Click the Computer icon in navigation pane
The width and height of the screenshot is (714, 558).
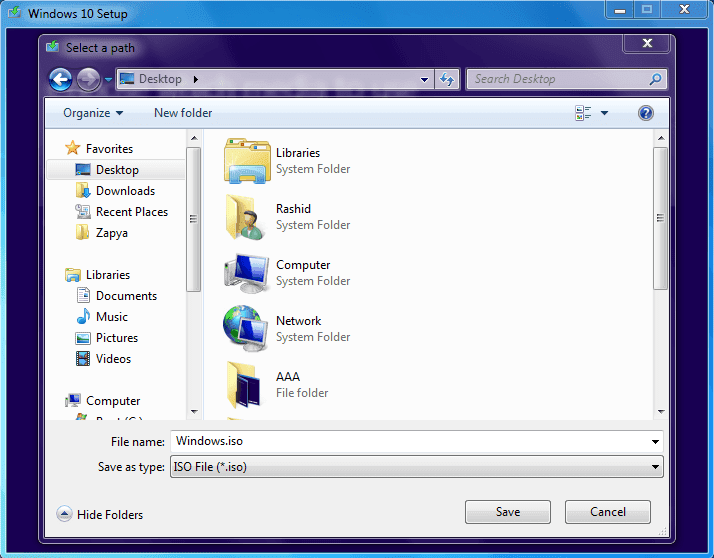73,400
